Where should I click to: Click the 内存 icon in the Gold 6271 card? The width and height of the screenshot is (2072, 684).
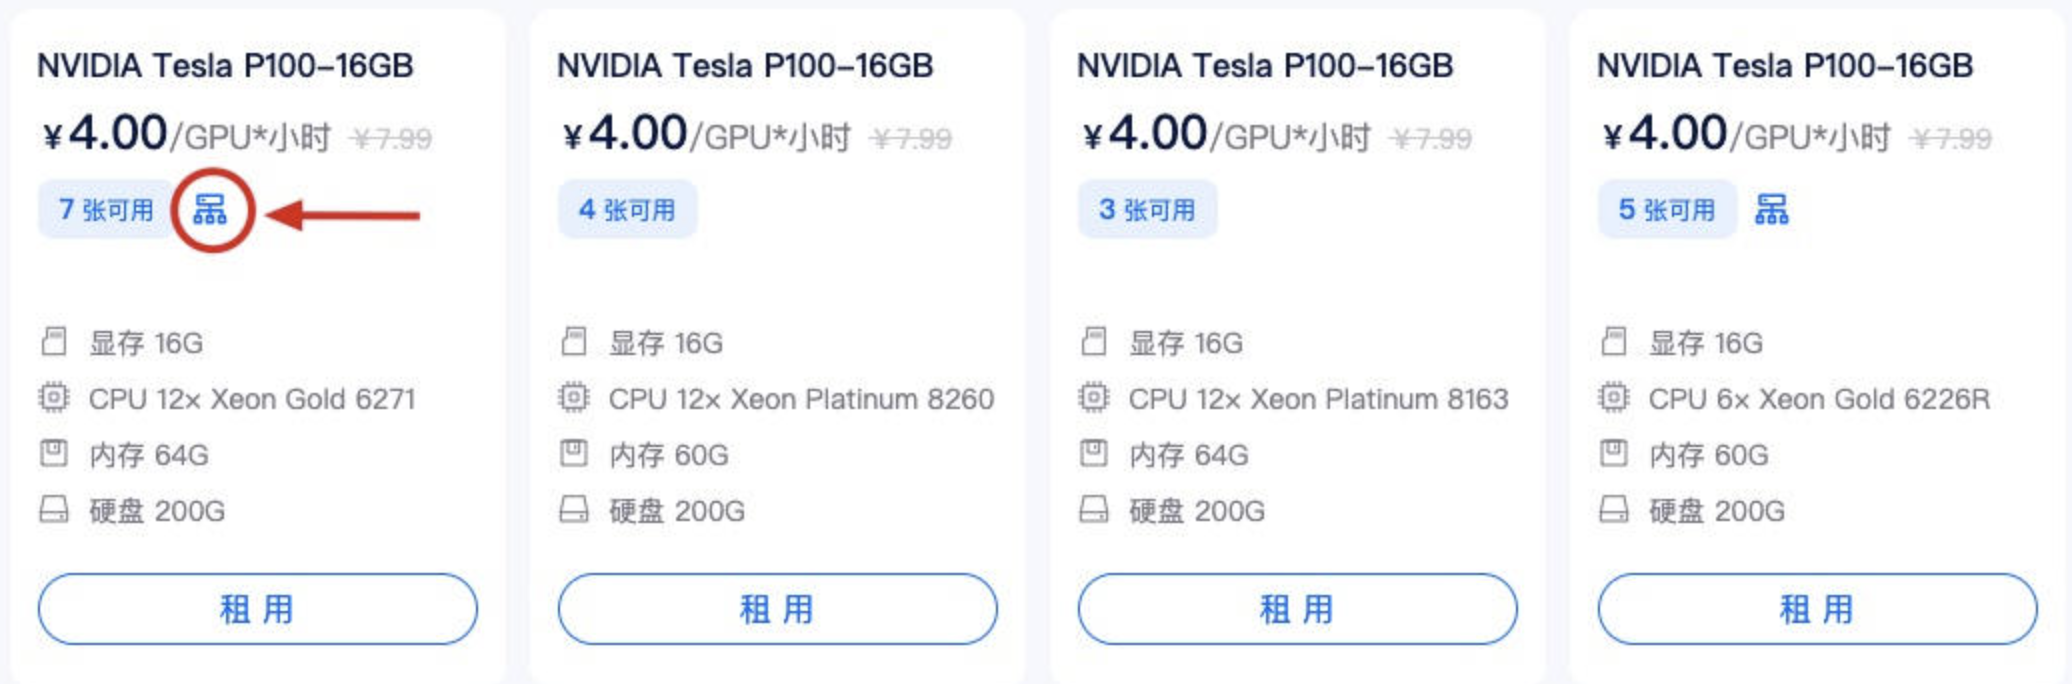click(x=54, y=454)
